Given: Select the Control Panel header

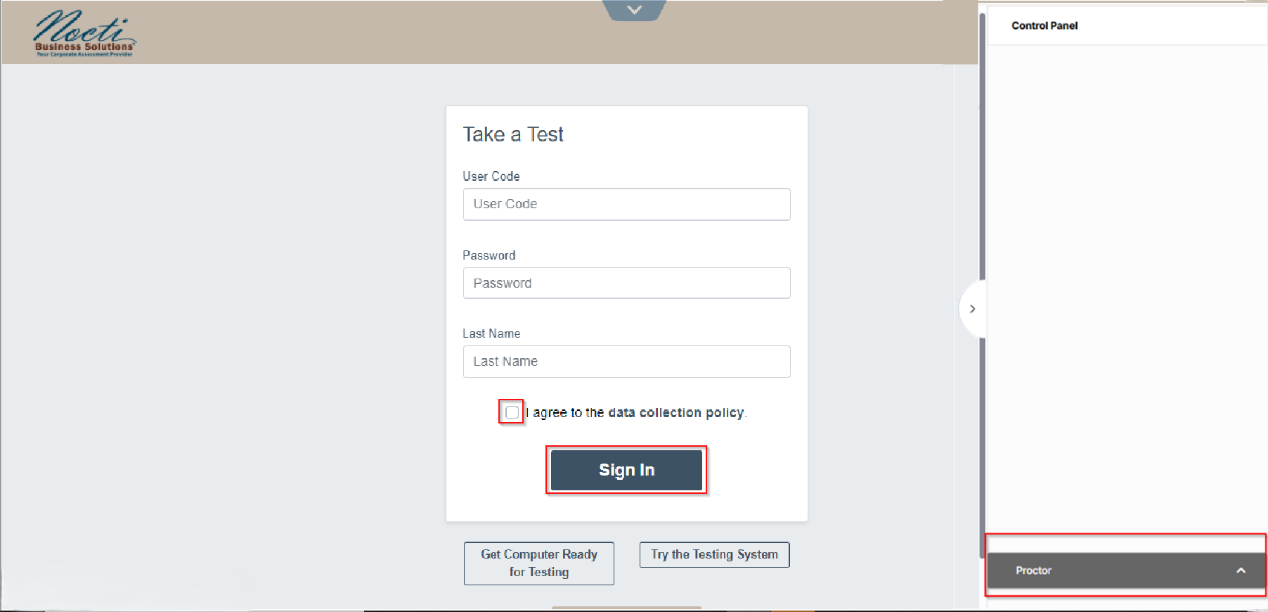Looking at the screenshot, I should tap(1044, 26).
